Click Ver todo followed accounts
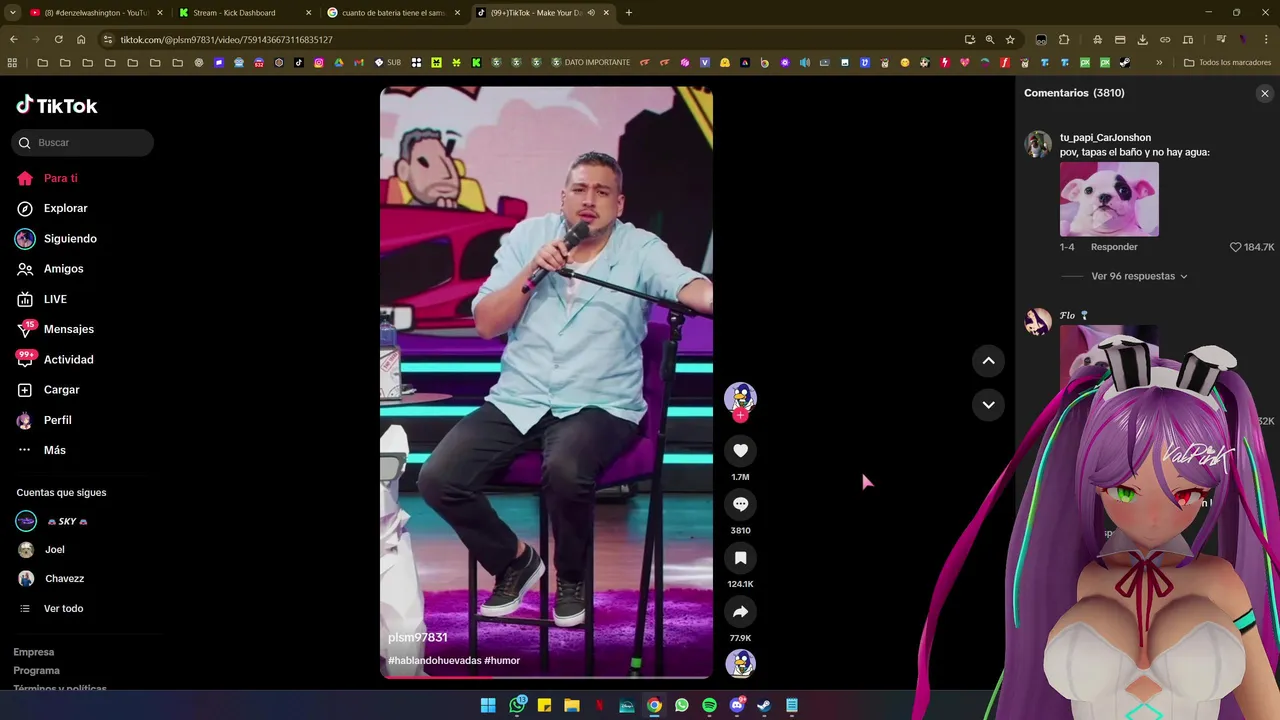 click(x=63, y=608)
